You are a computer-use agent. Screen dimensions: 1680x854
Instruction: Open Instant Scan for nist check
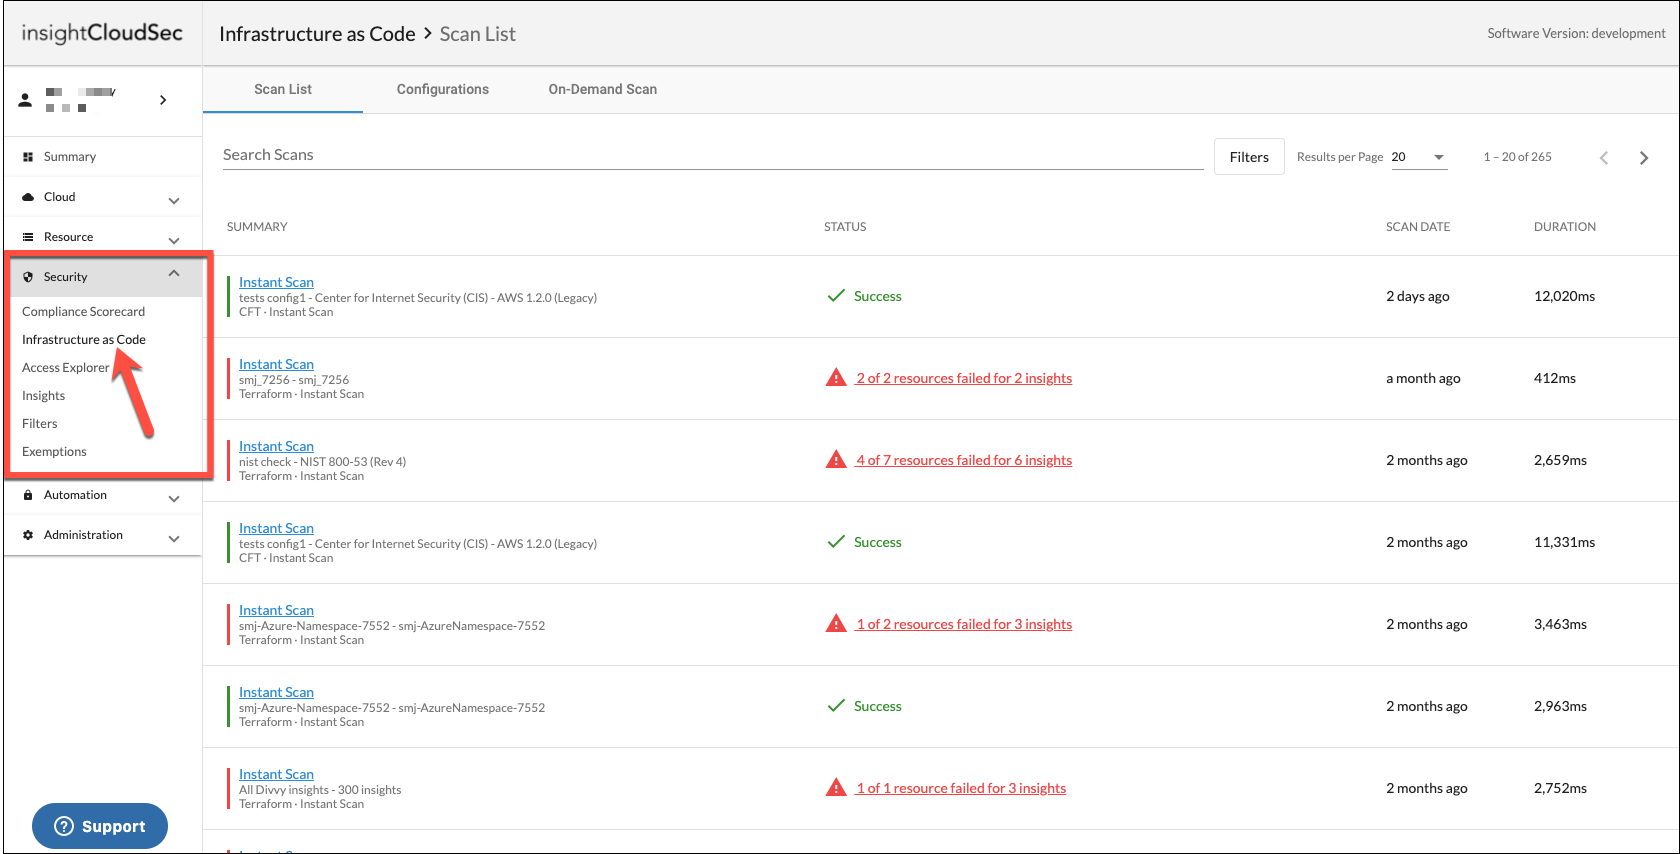click(x=276, y=447)
